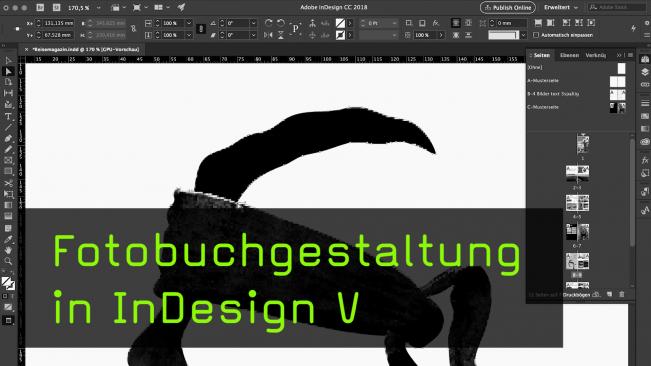651x366 pixels.
Task: Pick the Eyedropper tool
Action: (8, 239)
